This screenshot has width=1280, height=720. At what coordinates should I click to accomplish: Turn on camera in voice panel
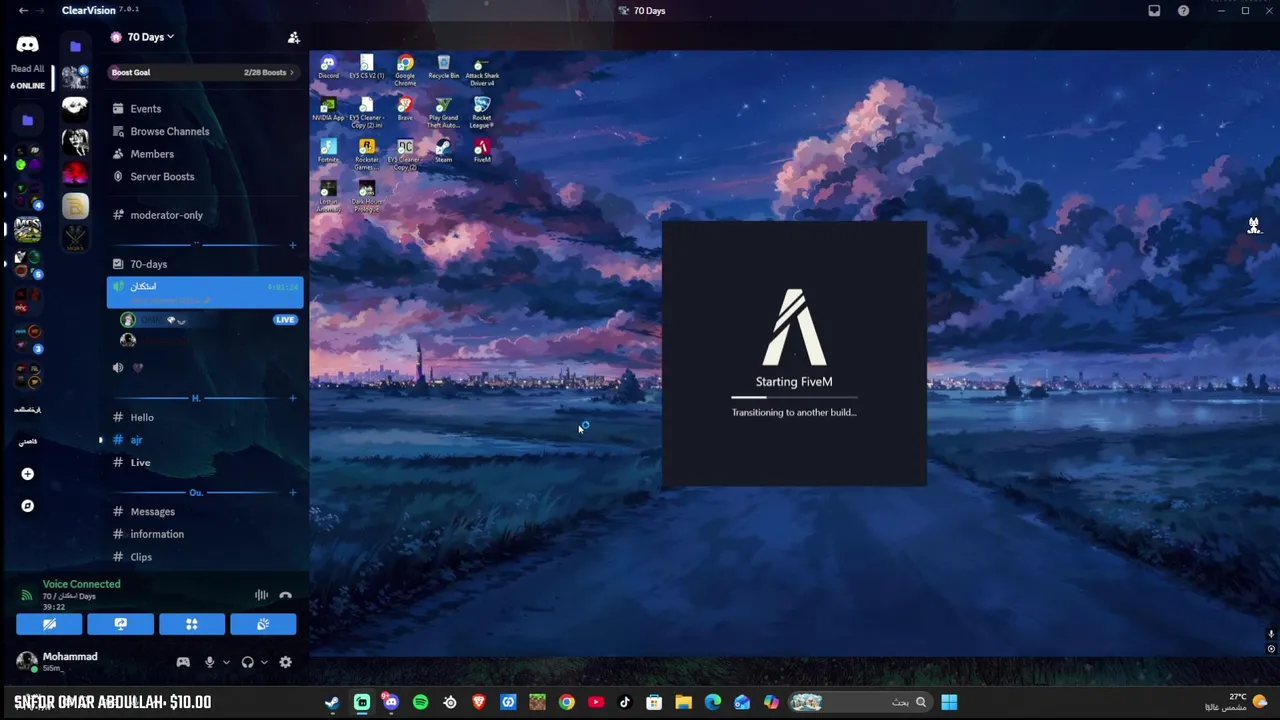click(x=49, y=624)
